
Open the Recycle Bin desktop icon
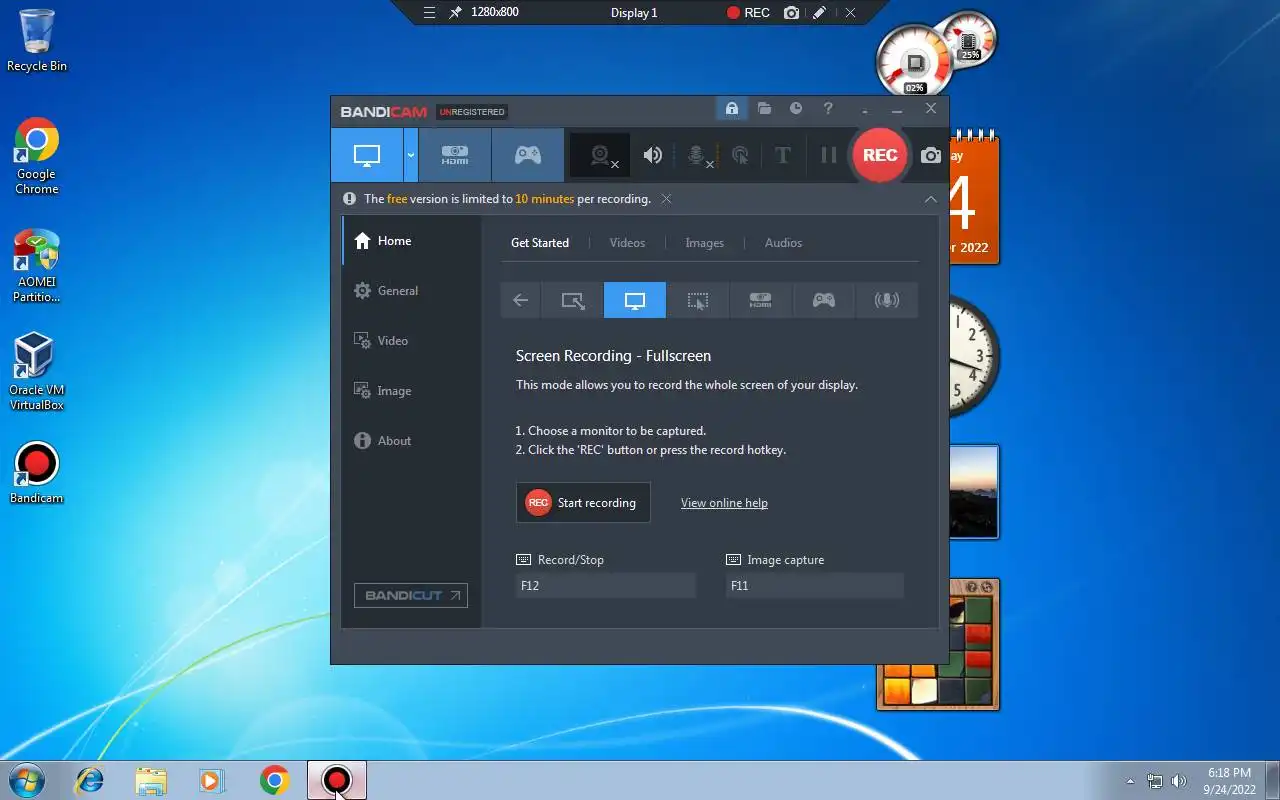click(37, 41)
